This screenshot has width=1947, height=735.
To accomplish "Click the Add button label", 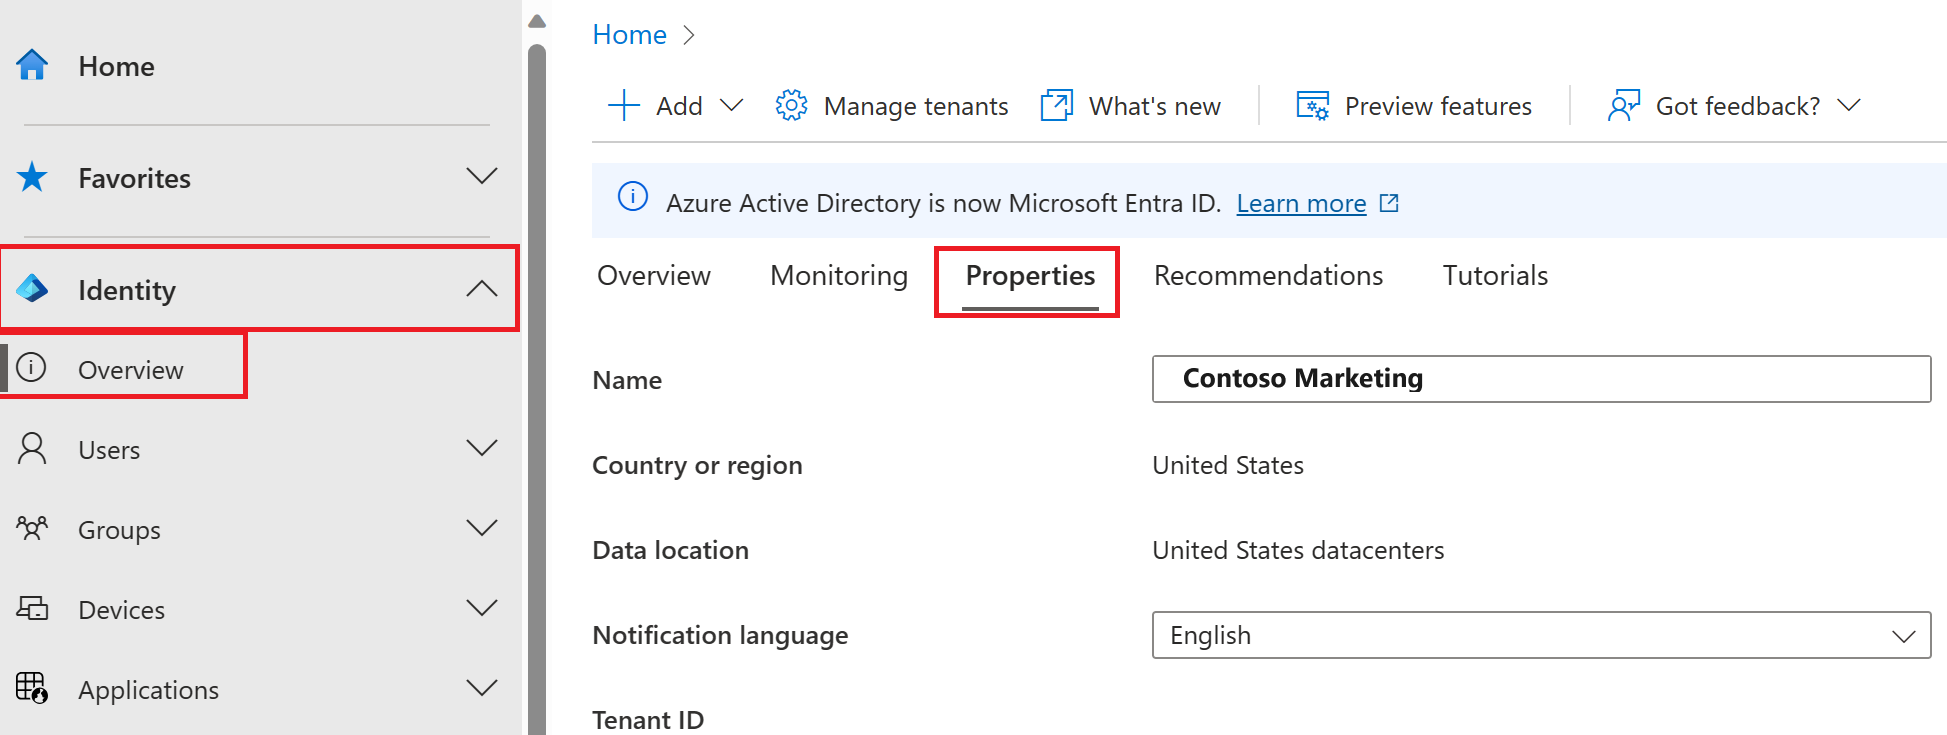I will [679, 106].
